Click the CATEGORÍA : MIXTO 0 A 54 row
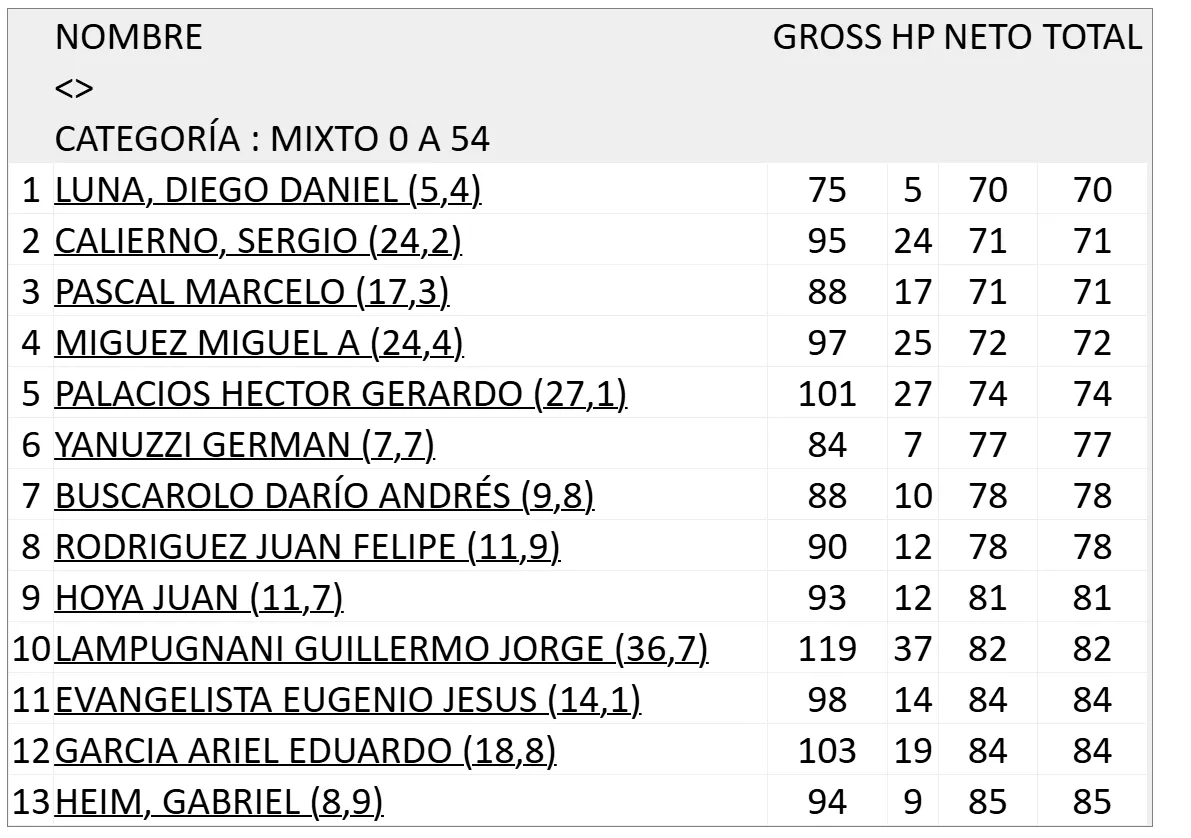Viewport: 1191px width, 838px height. [272, 140]
